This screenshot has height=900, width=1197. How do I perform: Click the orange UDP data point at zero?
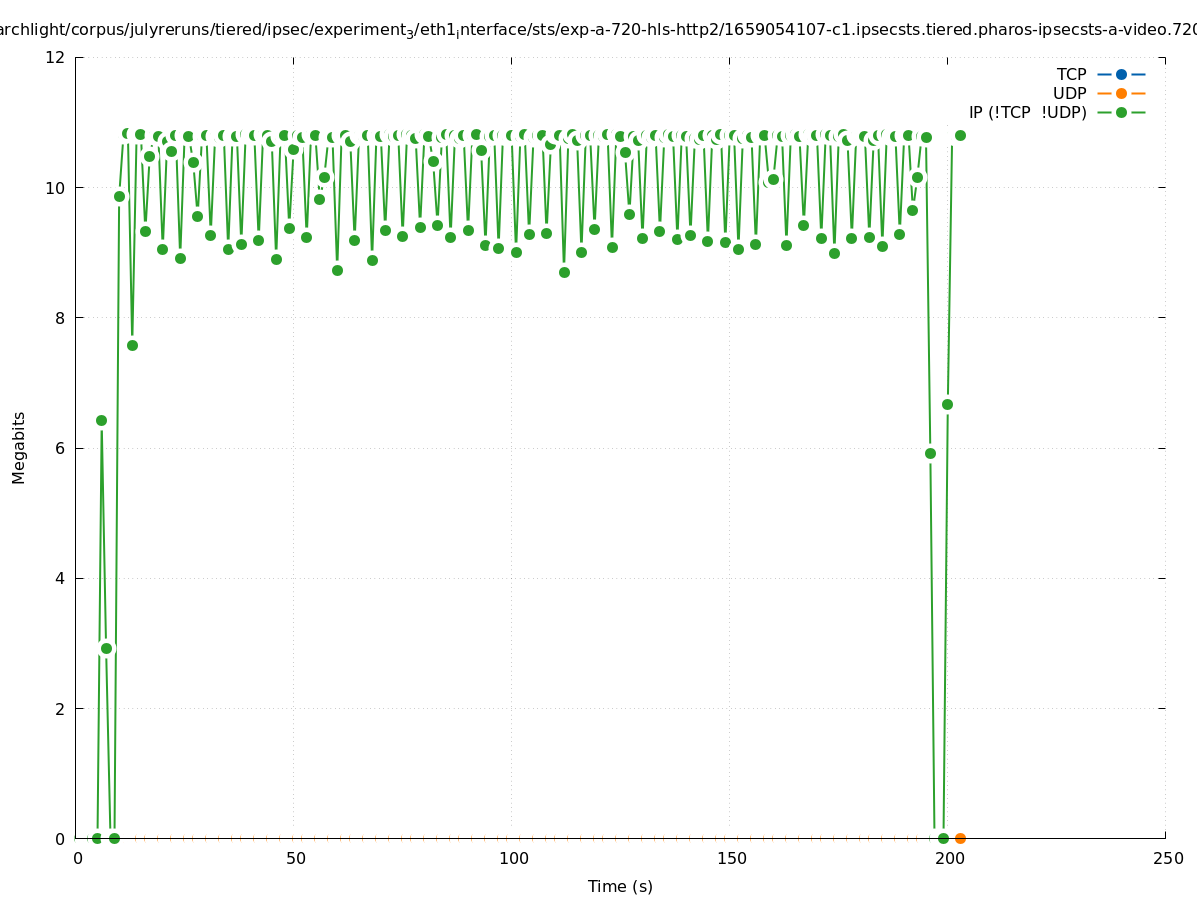coord(960,838)
